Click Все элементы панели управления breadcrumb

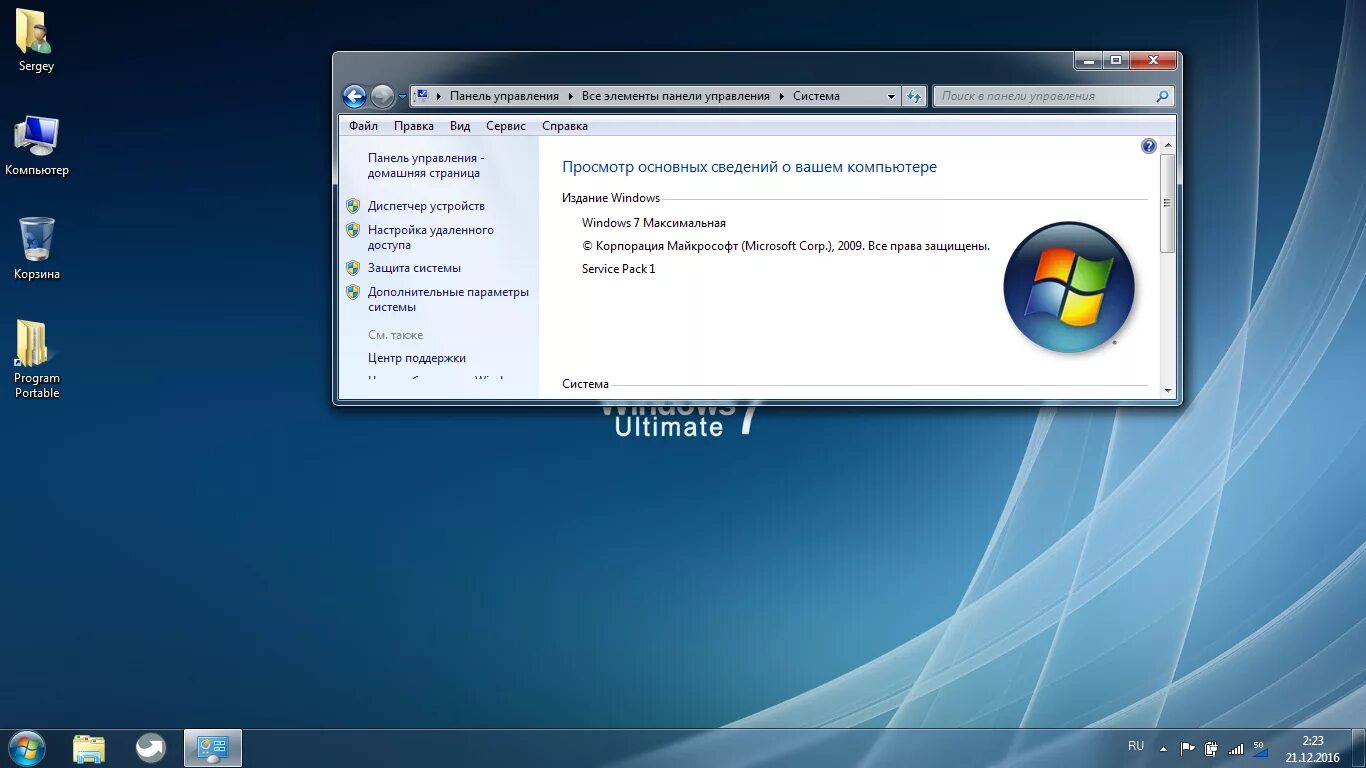pyautogui.click(x=676, y=96)
